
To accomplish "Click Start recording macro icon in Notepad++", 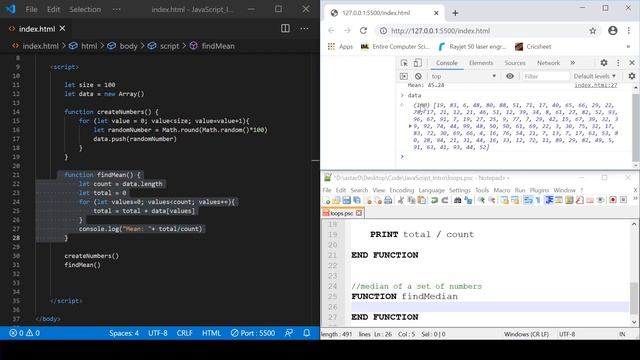I will pos(613,200).
